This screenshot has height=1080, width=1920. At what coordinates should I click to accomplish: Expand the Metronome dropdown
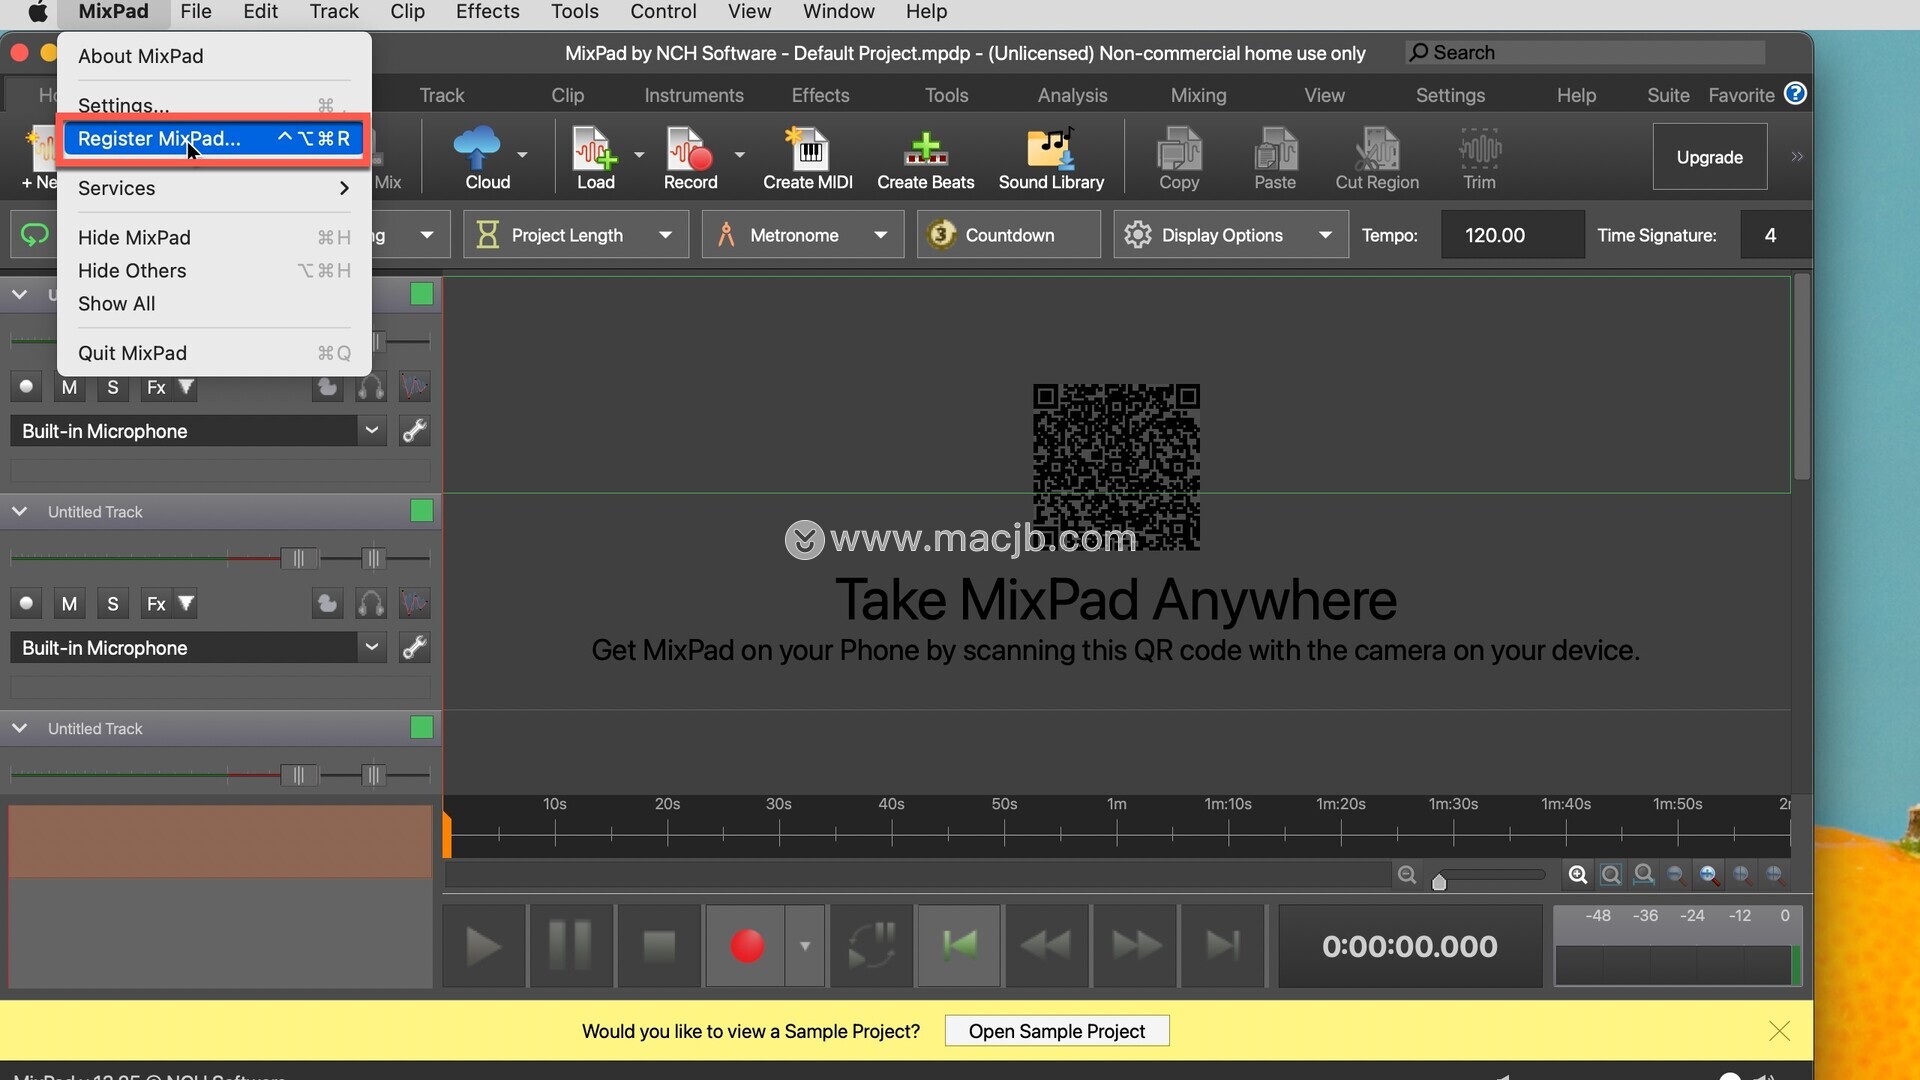click(x=880, y=236)
